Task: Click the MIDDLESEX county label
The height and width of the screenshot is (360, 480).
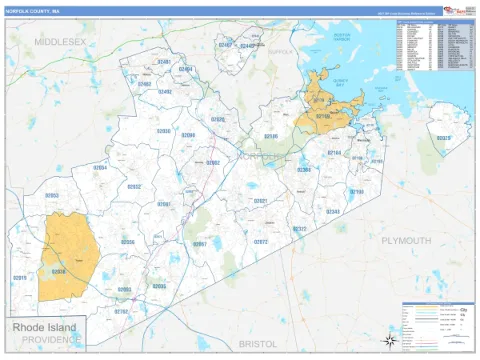Action: click(x=60, y=42)
